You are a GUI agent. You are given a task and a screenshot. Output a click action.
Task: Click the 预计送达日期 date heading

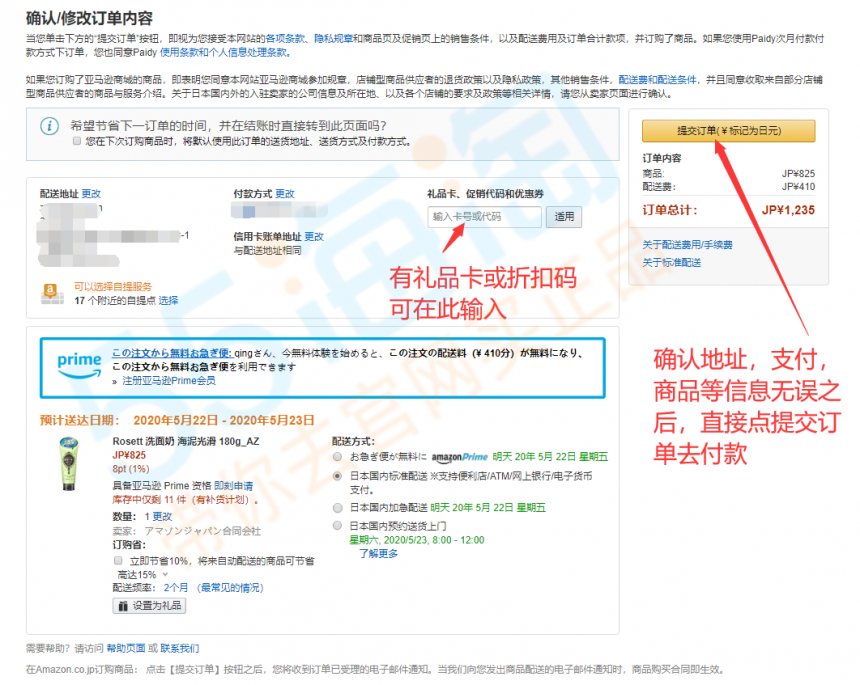177,420
